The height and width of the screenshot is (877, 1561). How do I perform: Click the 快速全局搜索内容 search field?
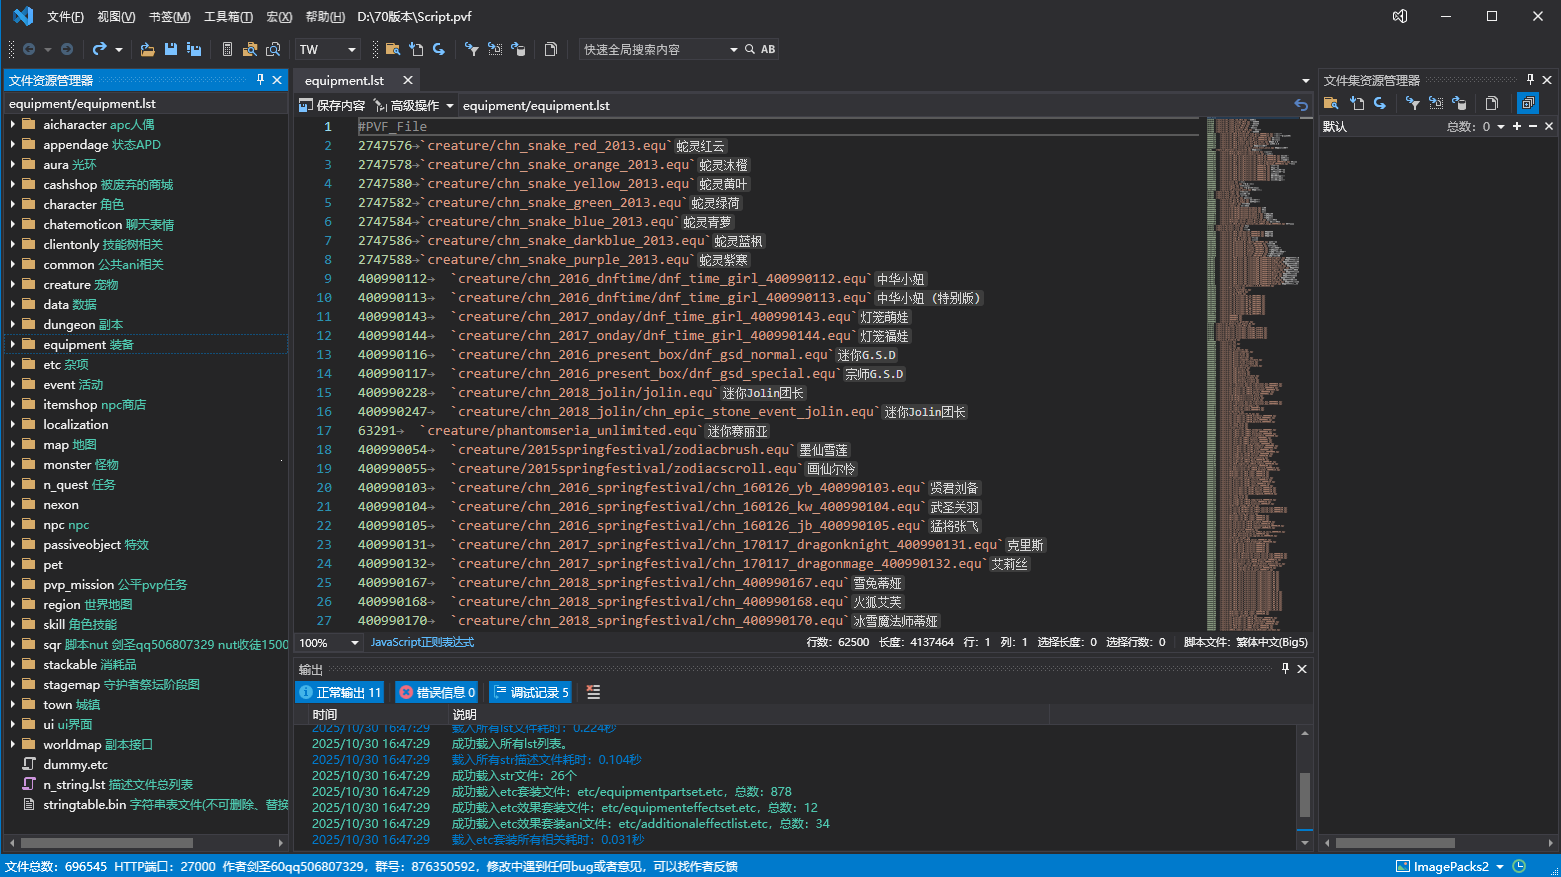652,49
